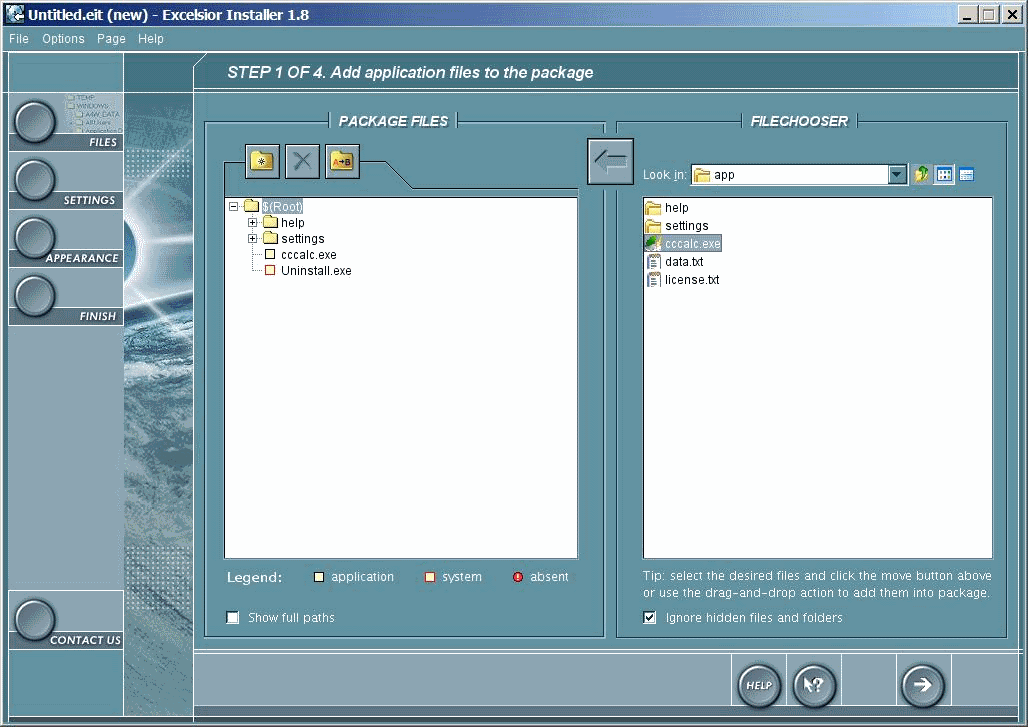Select license.txt file icon in Filechooser
This screenshot has height=727, width=1028.
(653, 280)
